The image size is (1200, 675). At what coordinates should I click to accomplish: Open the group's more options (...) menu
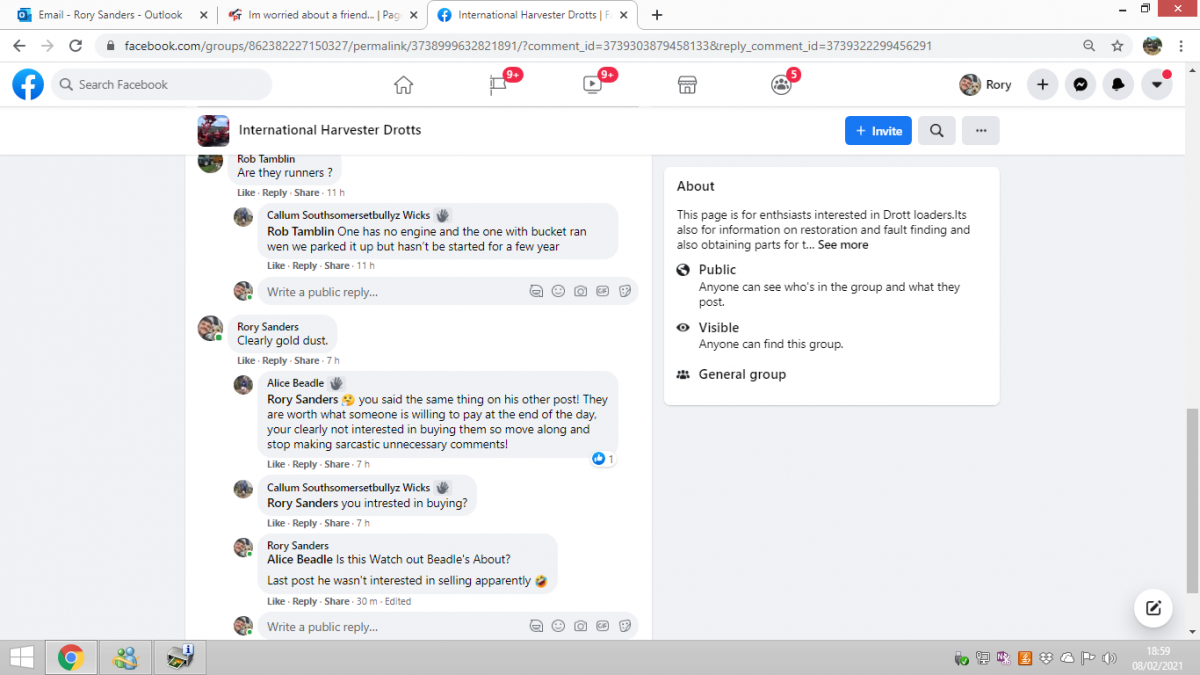click(981, 131)
